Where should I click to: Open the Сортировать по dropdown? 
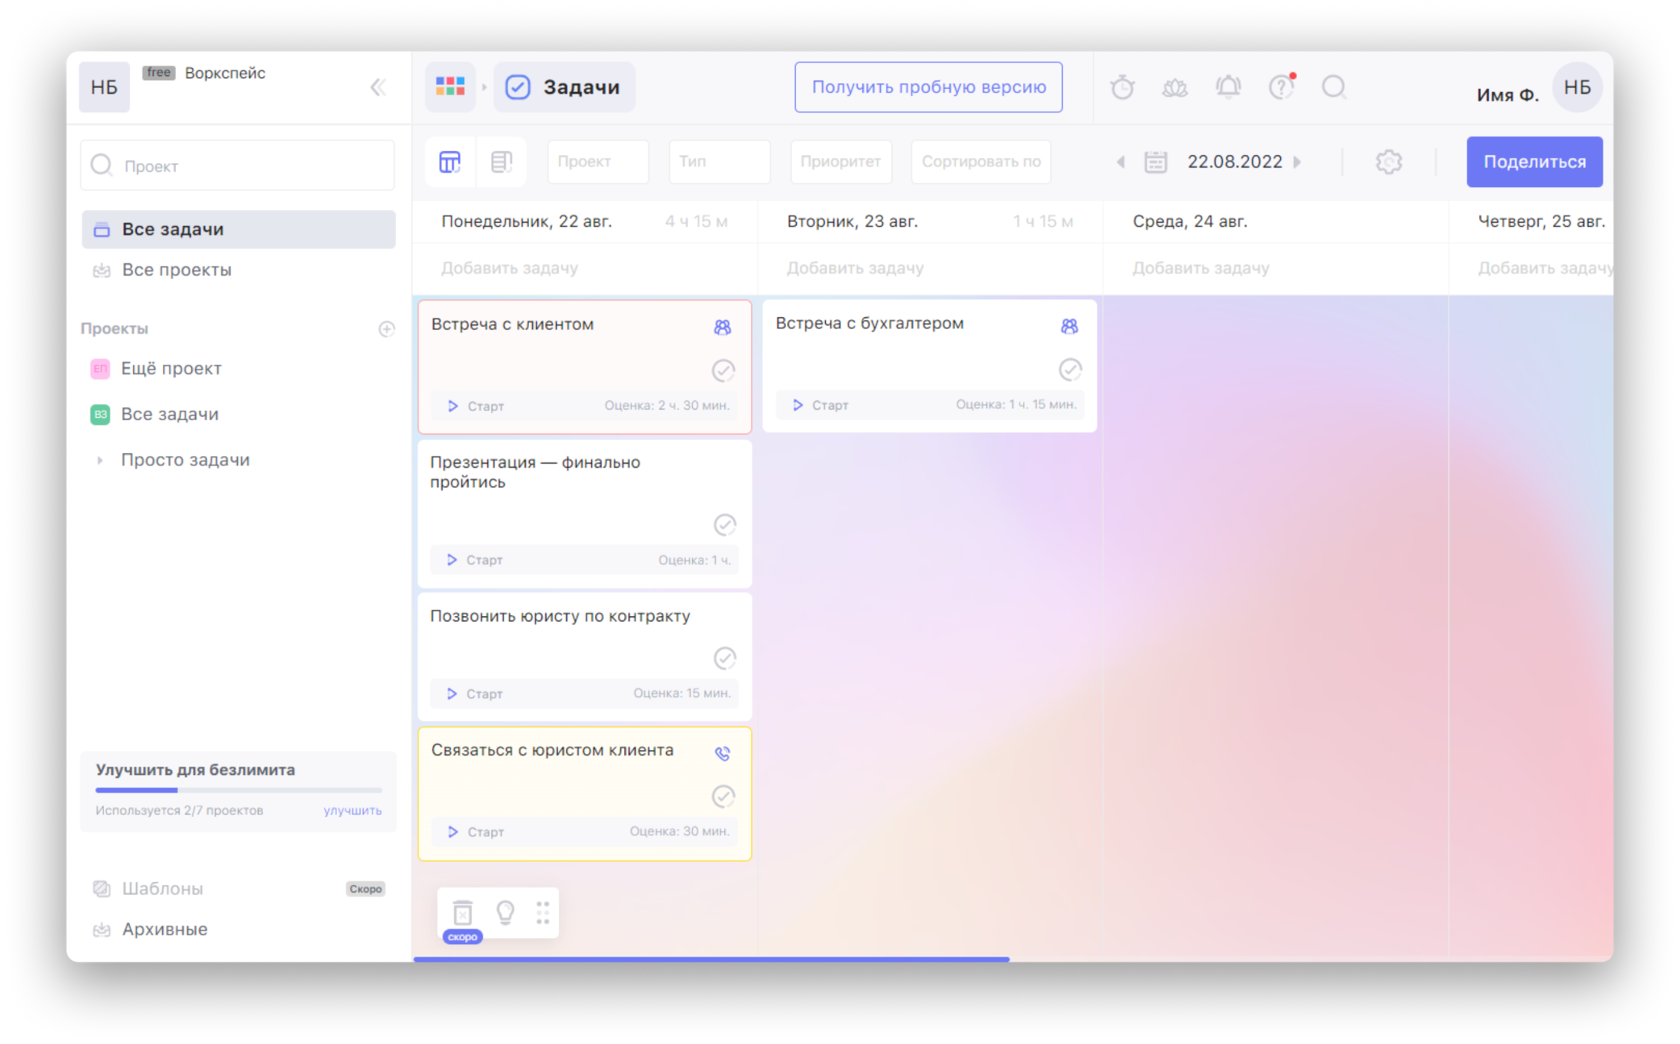[x=981, y=162]
